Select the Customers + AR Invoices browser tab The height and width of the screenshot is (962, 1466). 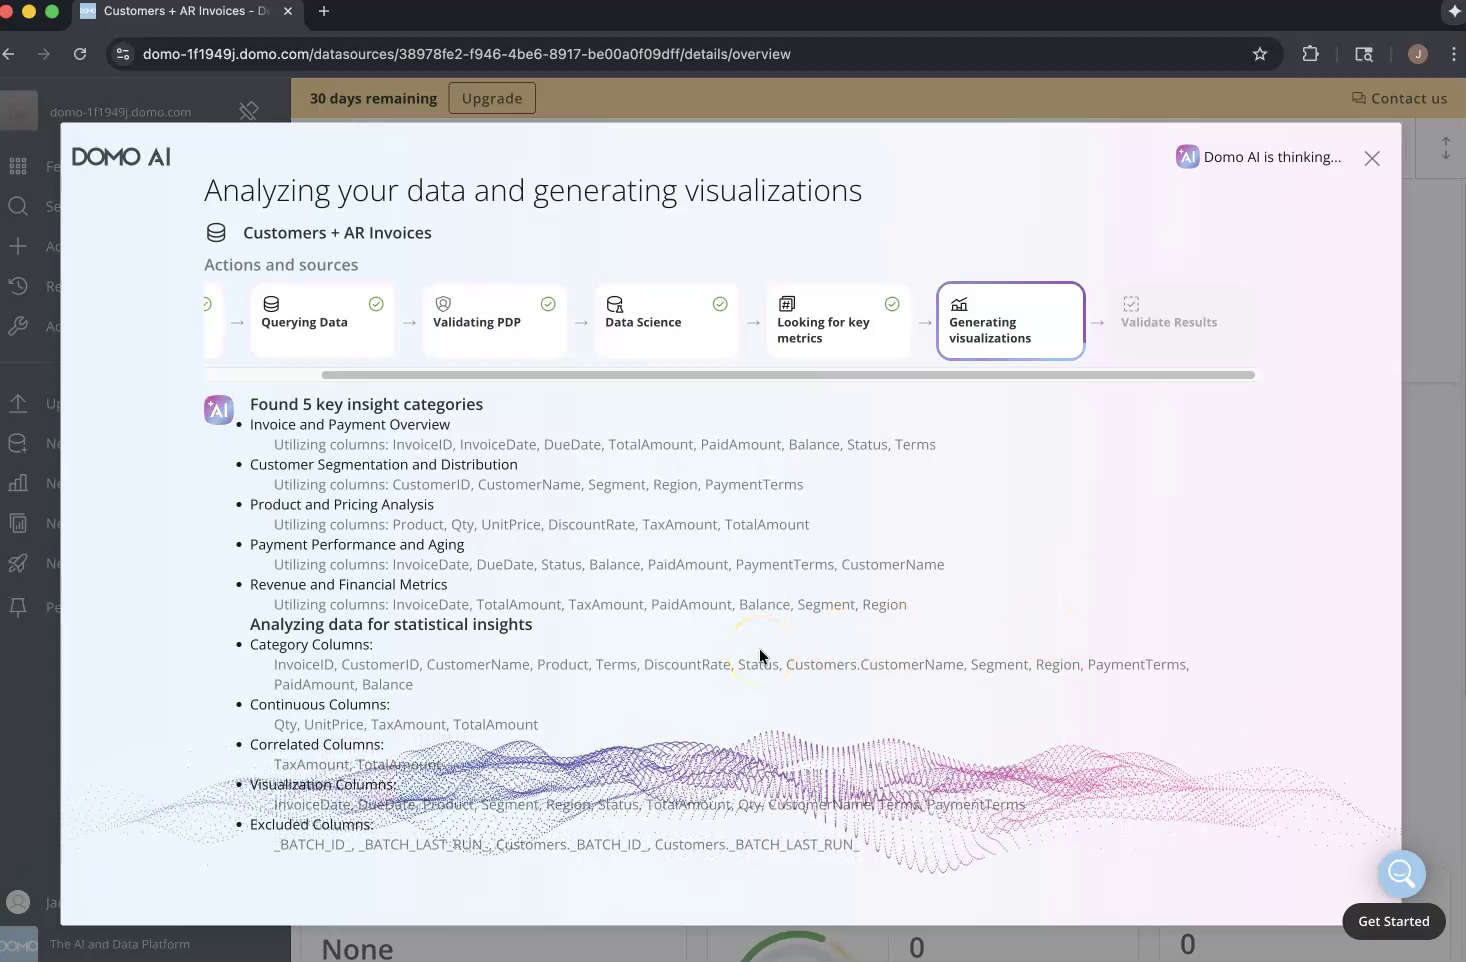187,11
